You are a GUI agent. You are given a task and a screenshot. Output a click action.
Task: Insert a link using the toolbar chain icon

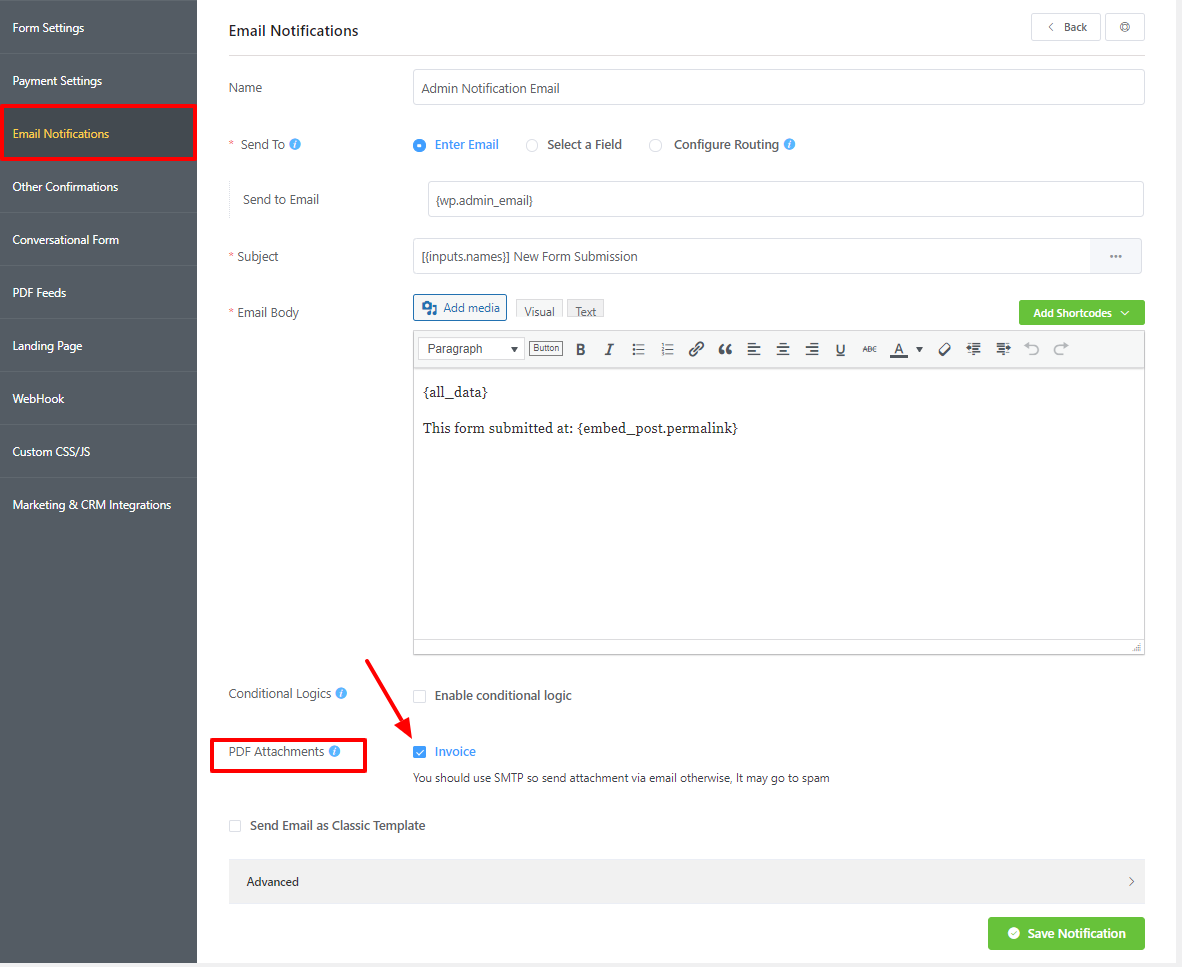point(696,348)
